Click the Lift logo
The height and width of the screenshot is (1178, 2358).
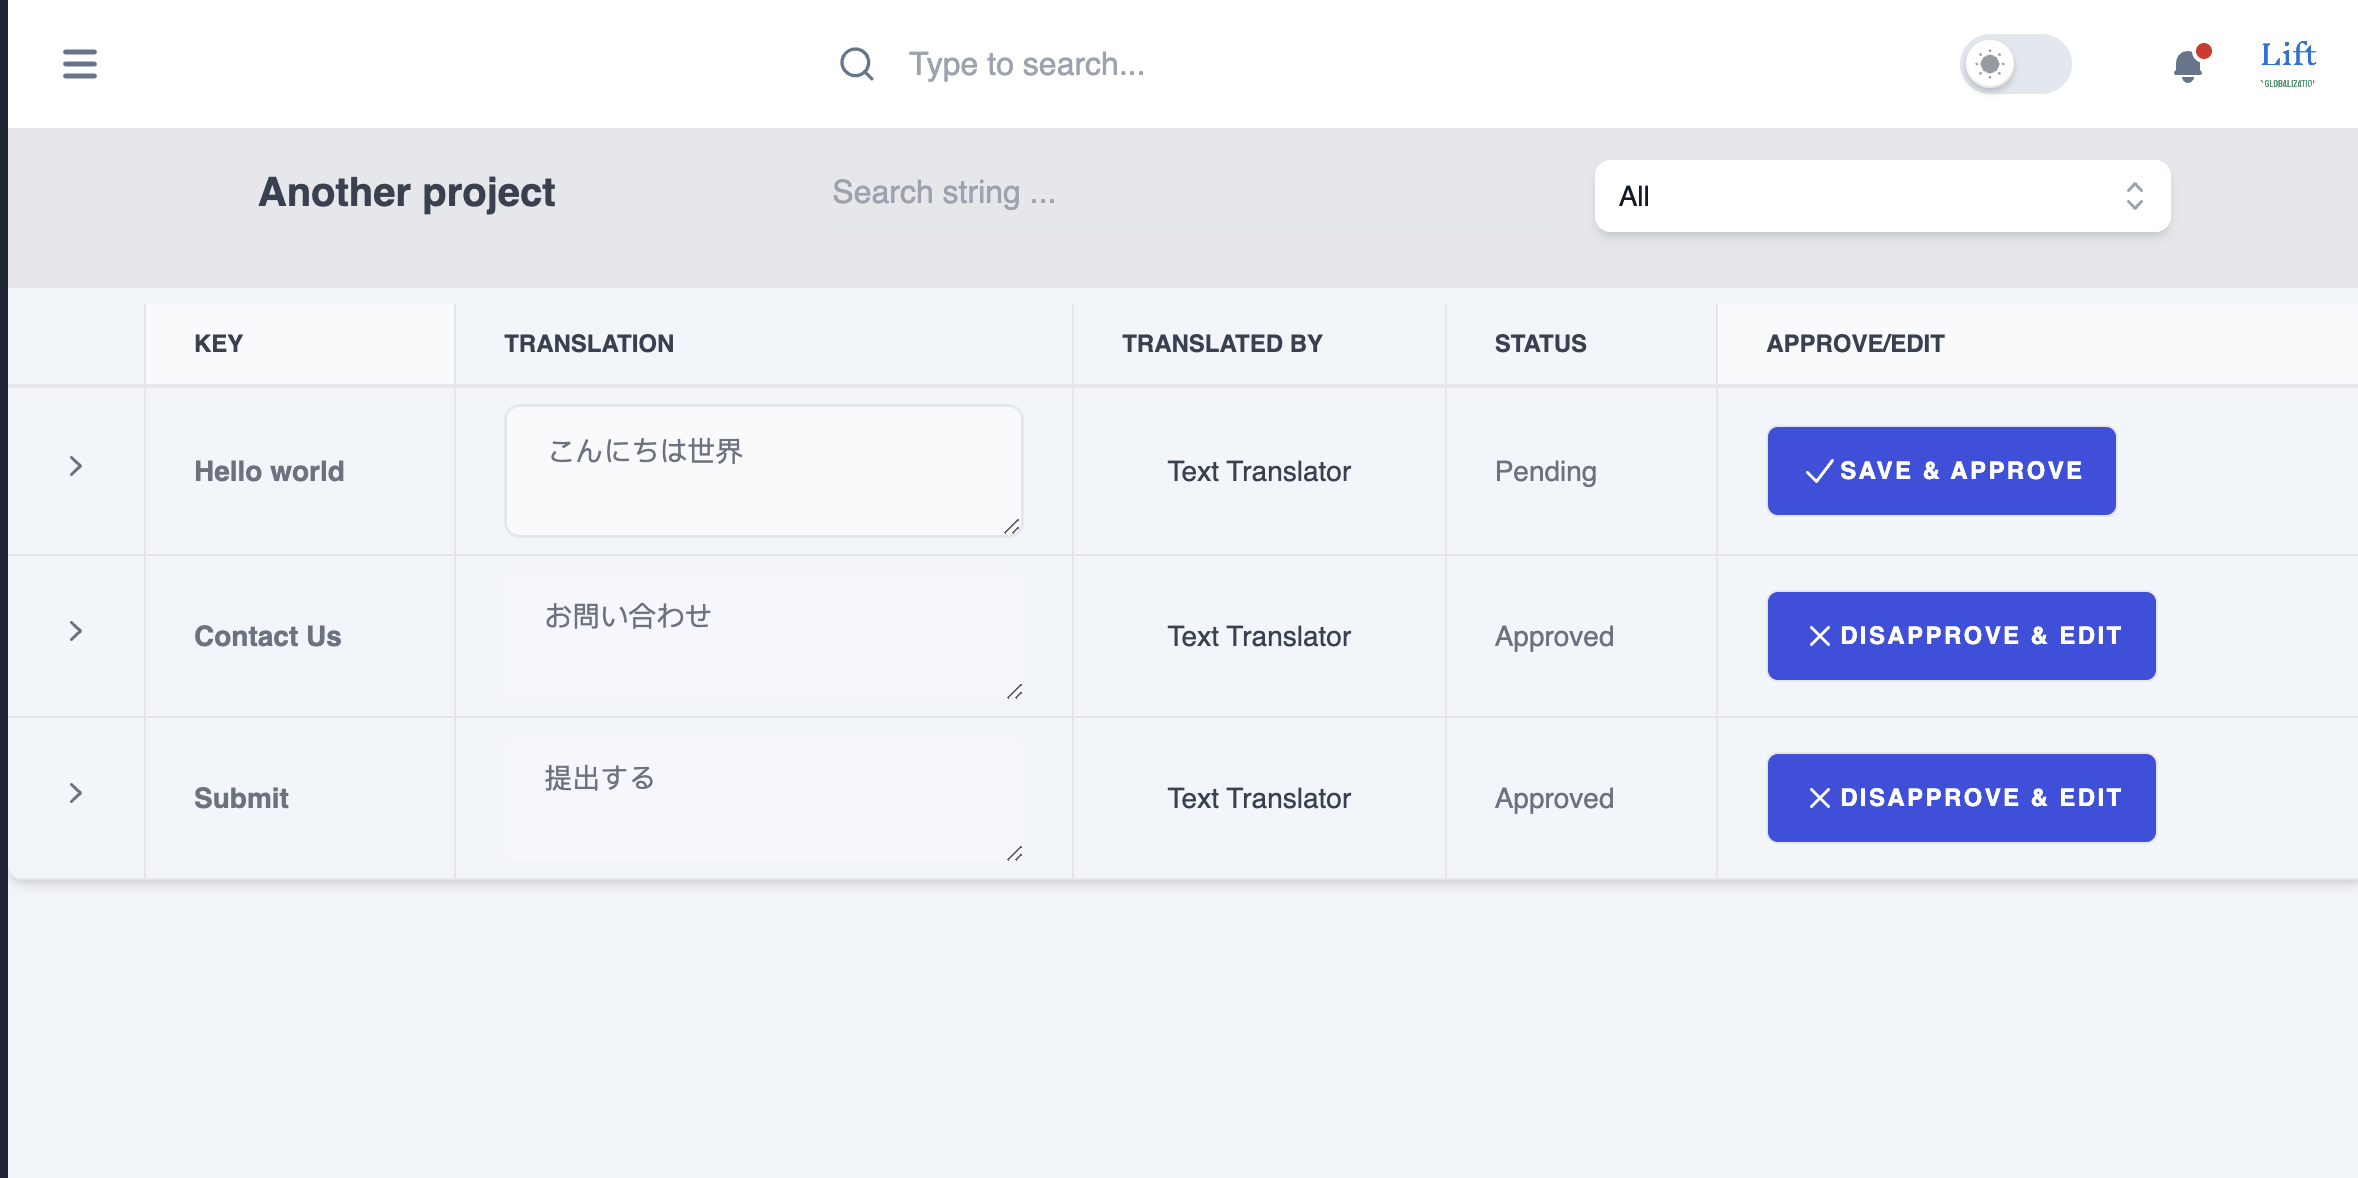tap(2288, 62)
